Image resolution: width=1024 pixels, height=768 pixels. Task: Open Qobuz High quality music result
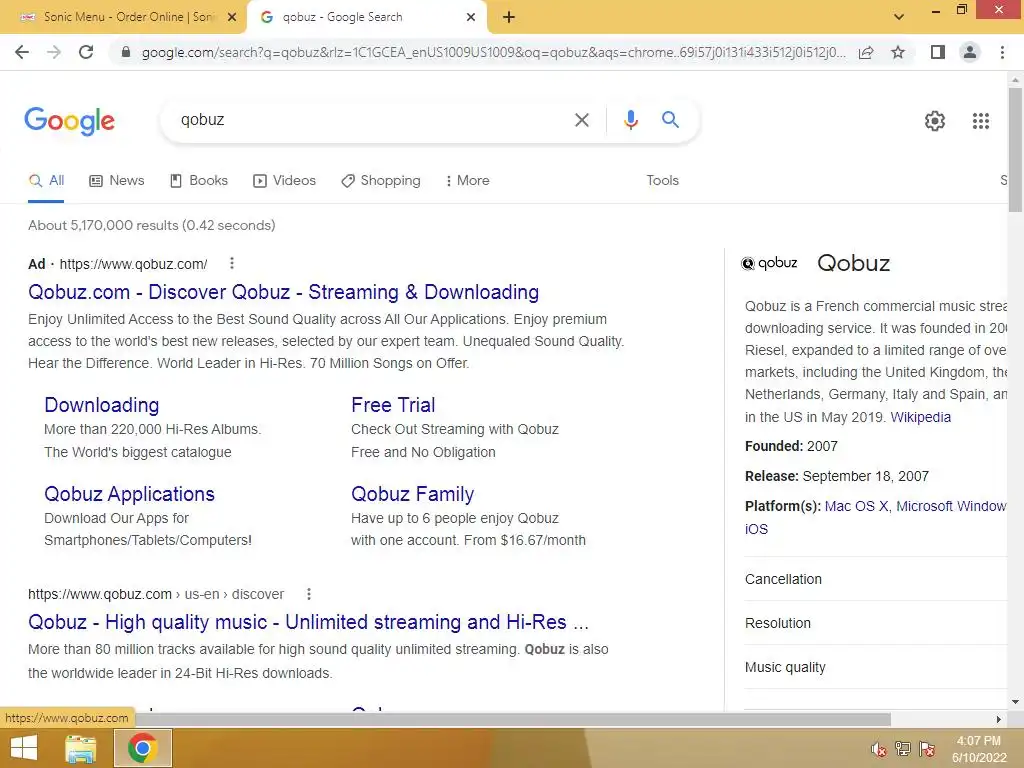click(308, 622)
